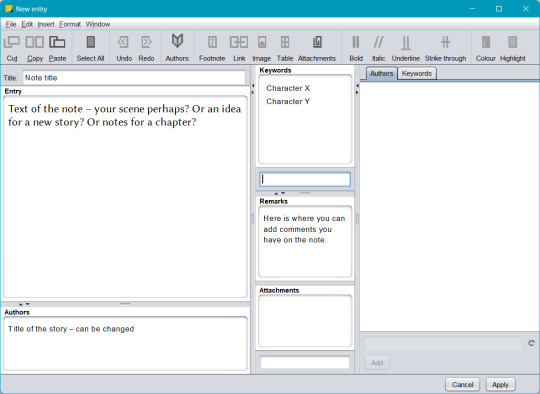The height and width of the screenshot is (394, 540).
Task: Click the Cancel button
Action: coord(463,384)
